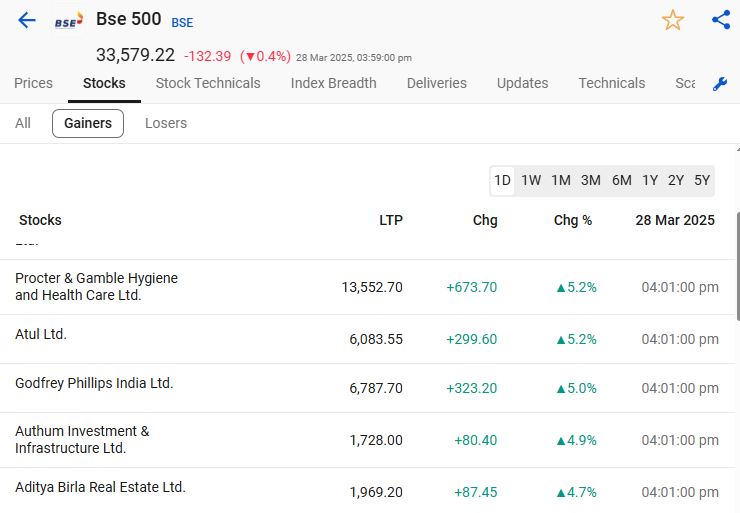
Task: Choose the 5Y time period
Action: 702,180
